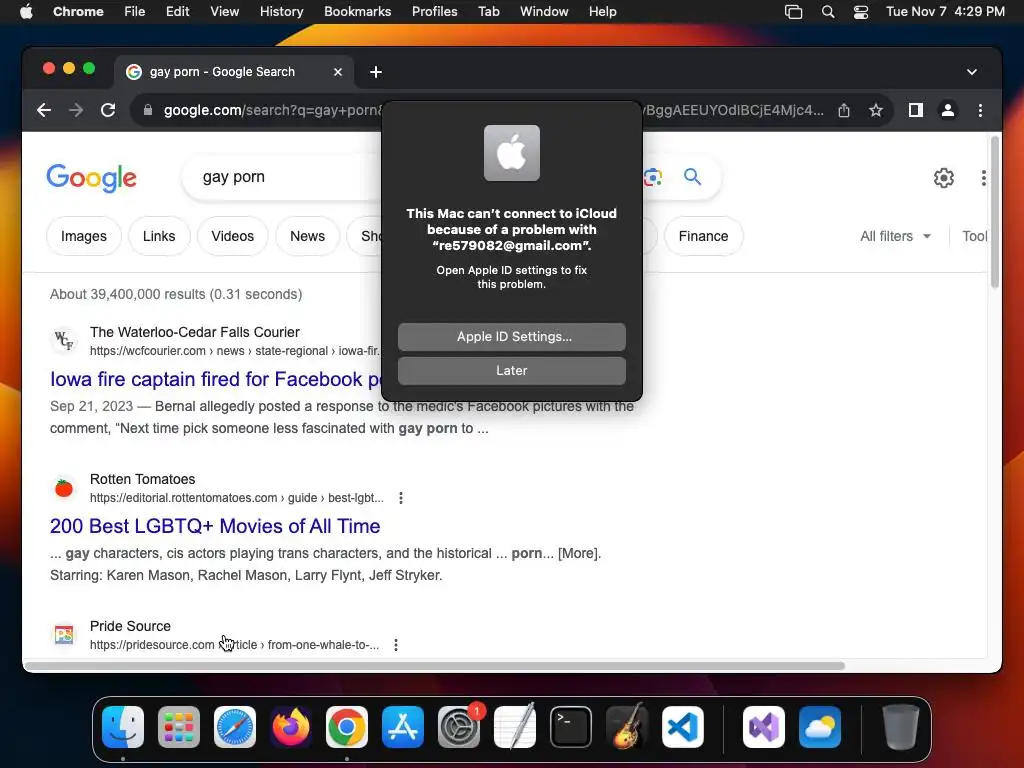The height and width of the screenshot is (768, 1024).
Task: Launch GarageBand from the Dock
Action: [627, 726]
